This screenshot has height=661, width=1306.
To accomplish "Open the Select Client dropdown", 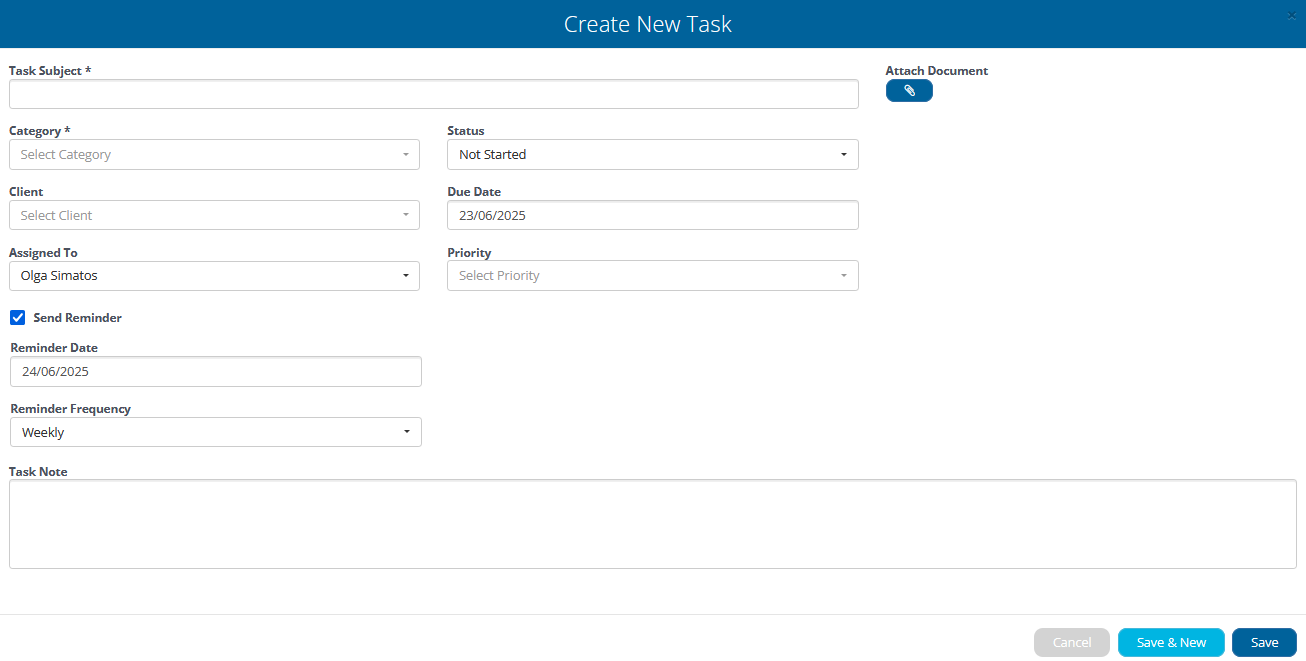I will [x=214, y=215].
